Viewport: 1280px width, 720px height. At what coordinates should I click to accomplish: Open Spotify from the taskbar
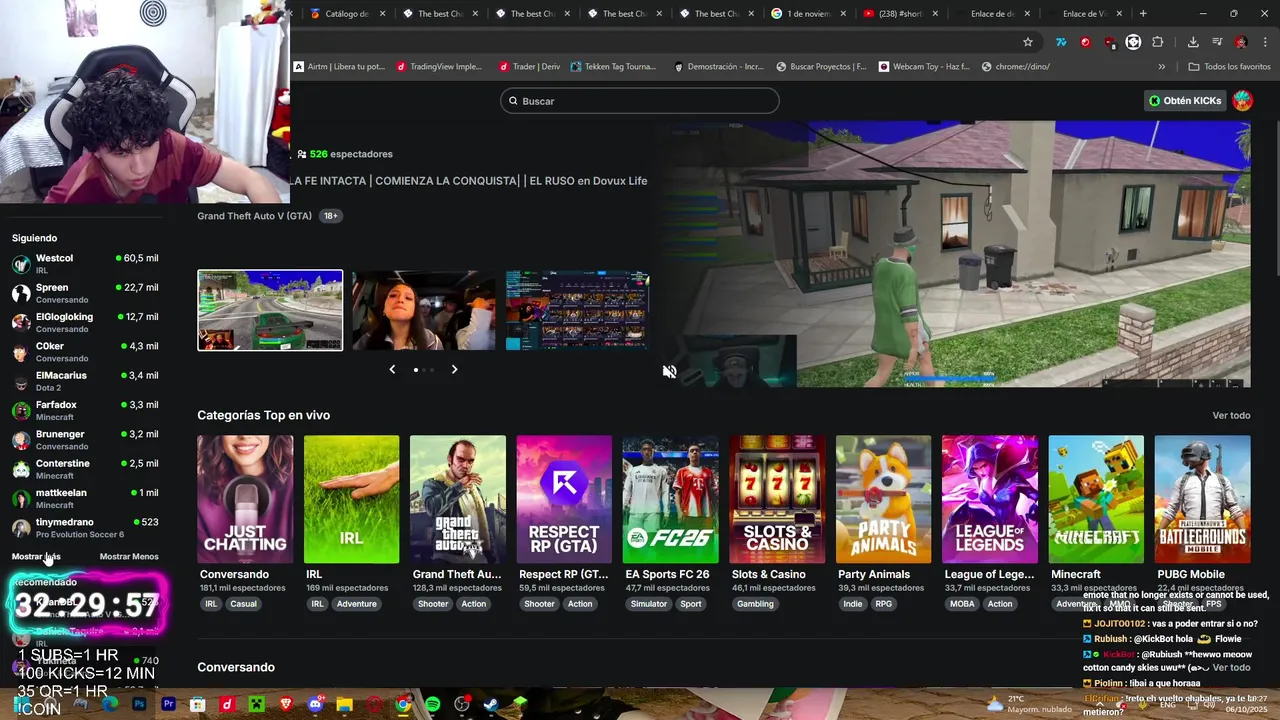[x=432, y=704]
